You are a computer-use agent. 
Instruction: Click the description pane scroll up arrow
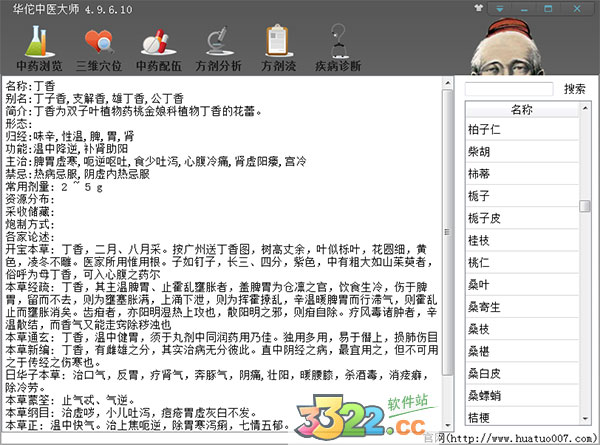tap(447, 82)
